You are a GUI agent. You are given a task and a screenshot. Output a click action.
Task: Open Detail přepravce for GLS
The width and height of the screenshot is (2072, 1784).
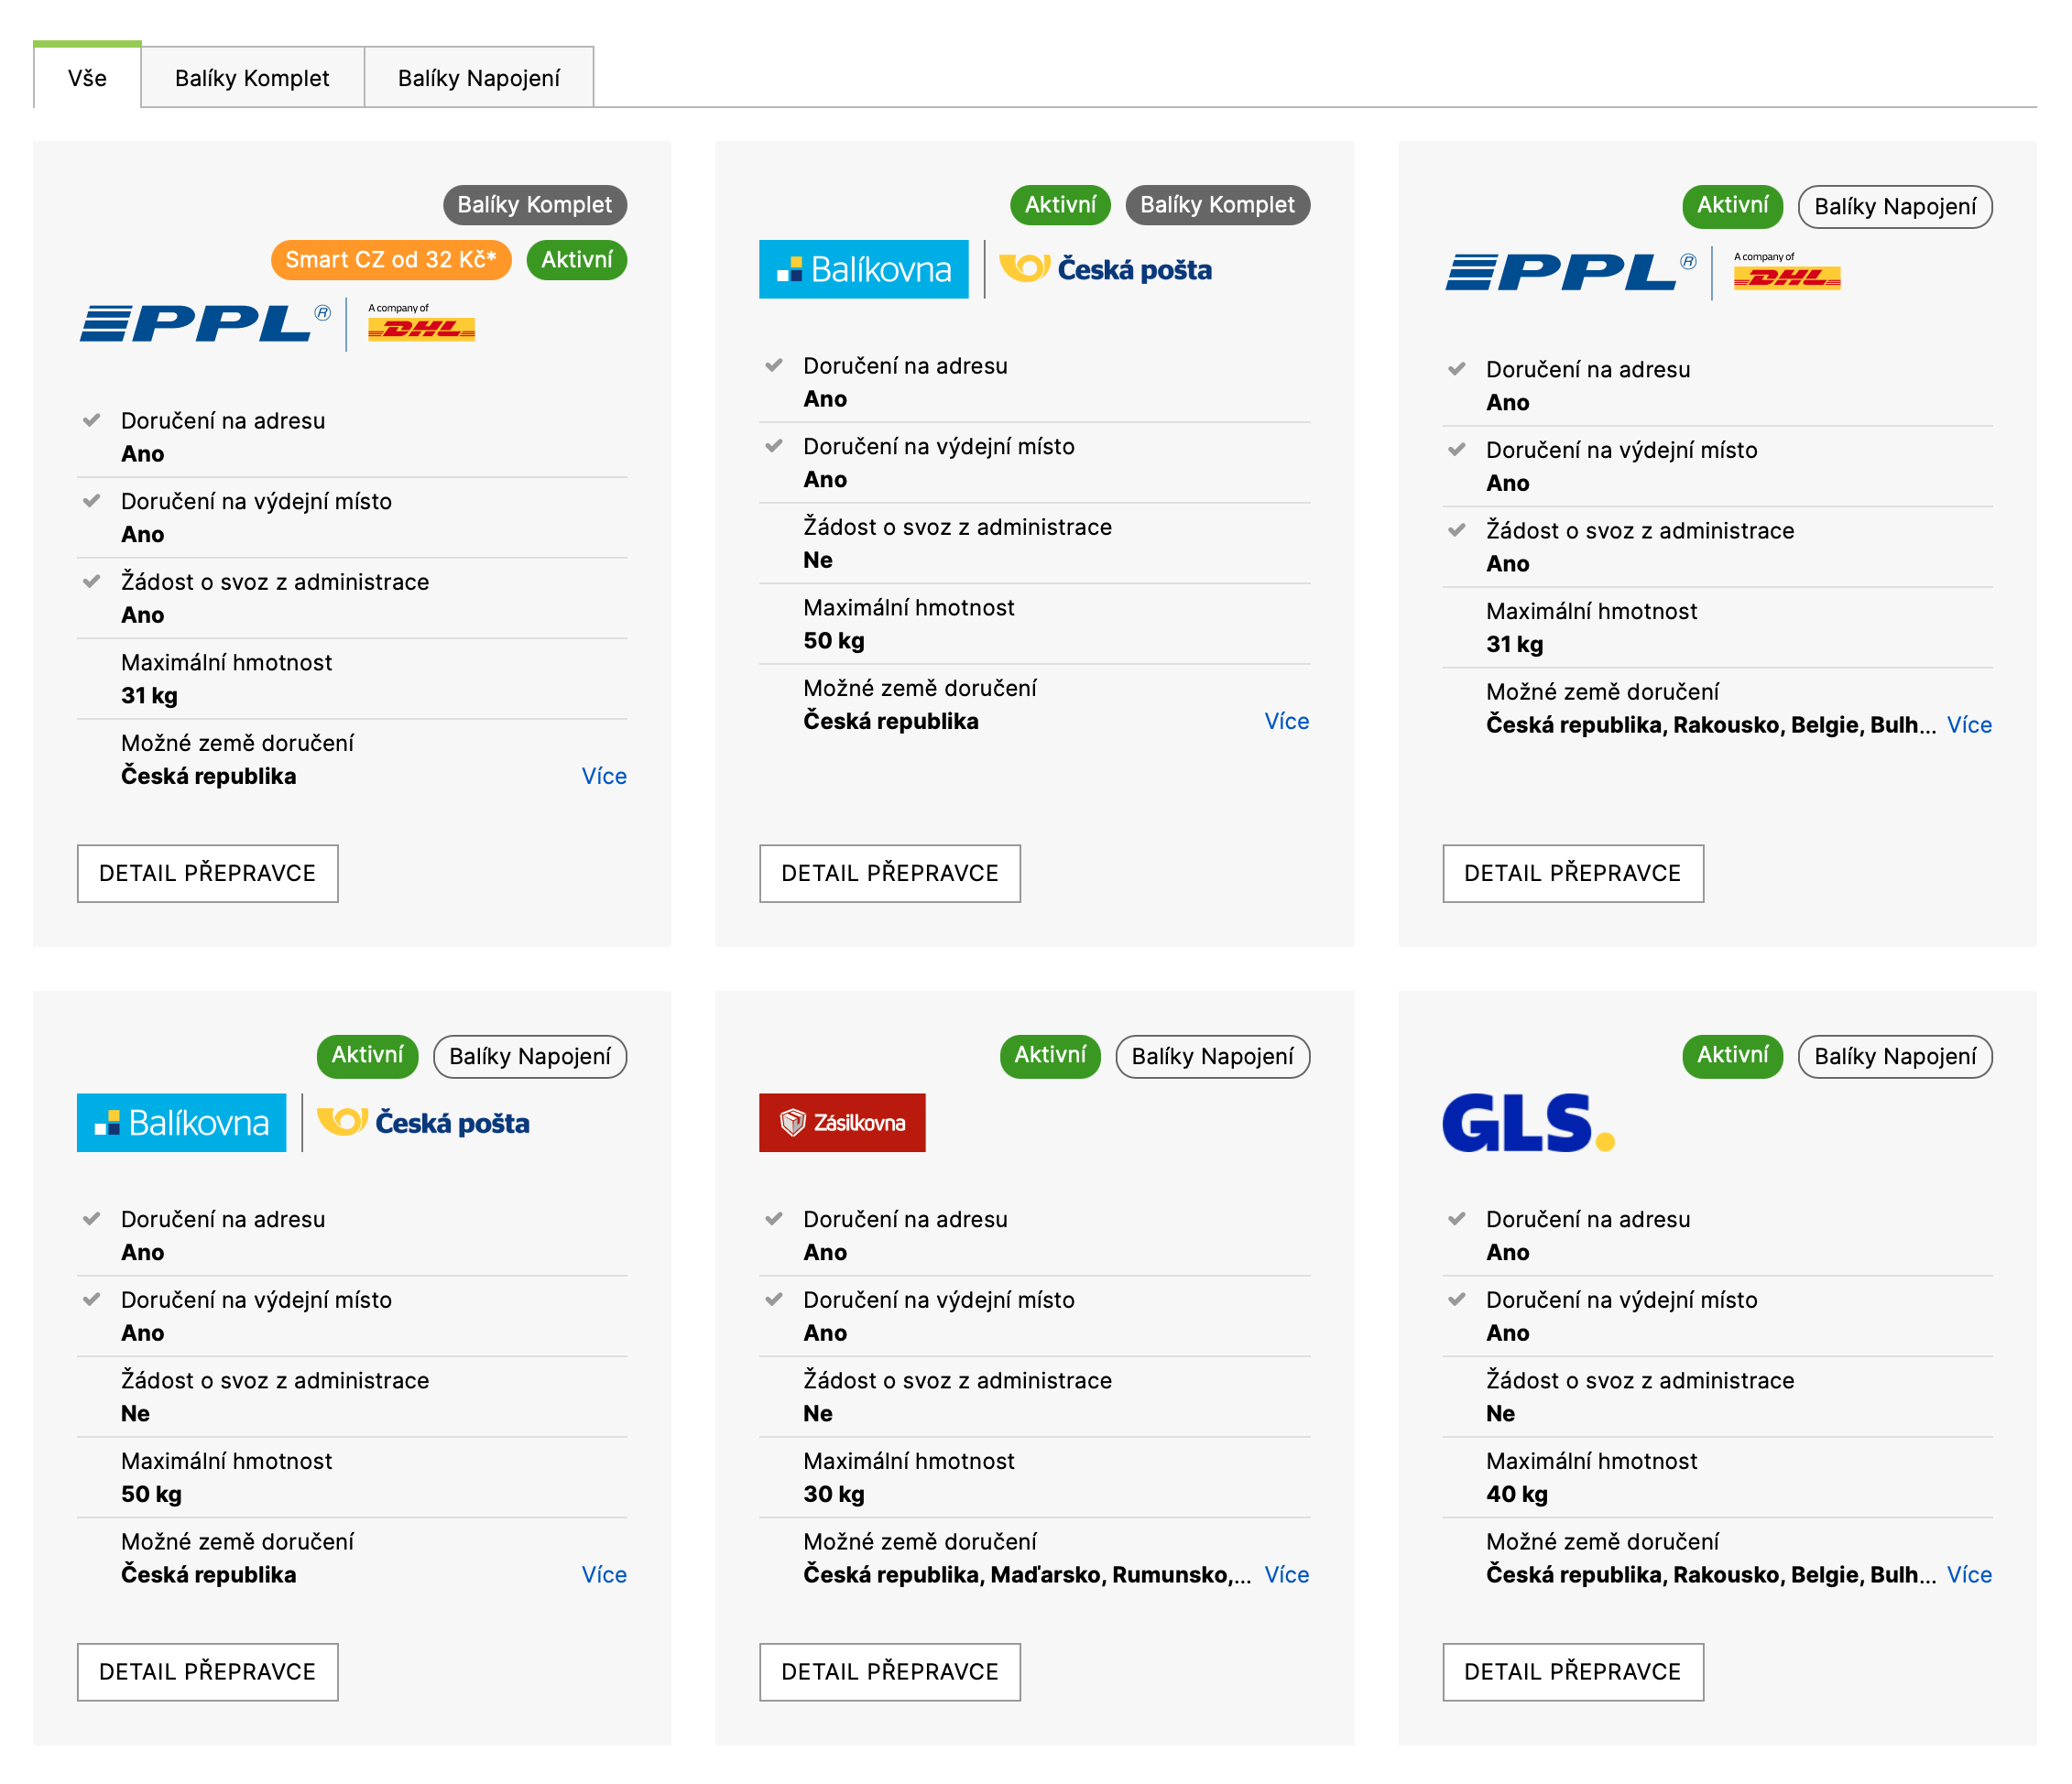(1572, 1671)
